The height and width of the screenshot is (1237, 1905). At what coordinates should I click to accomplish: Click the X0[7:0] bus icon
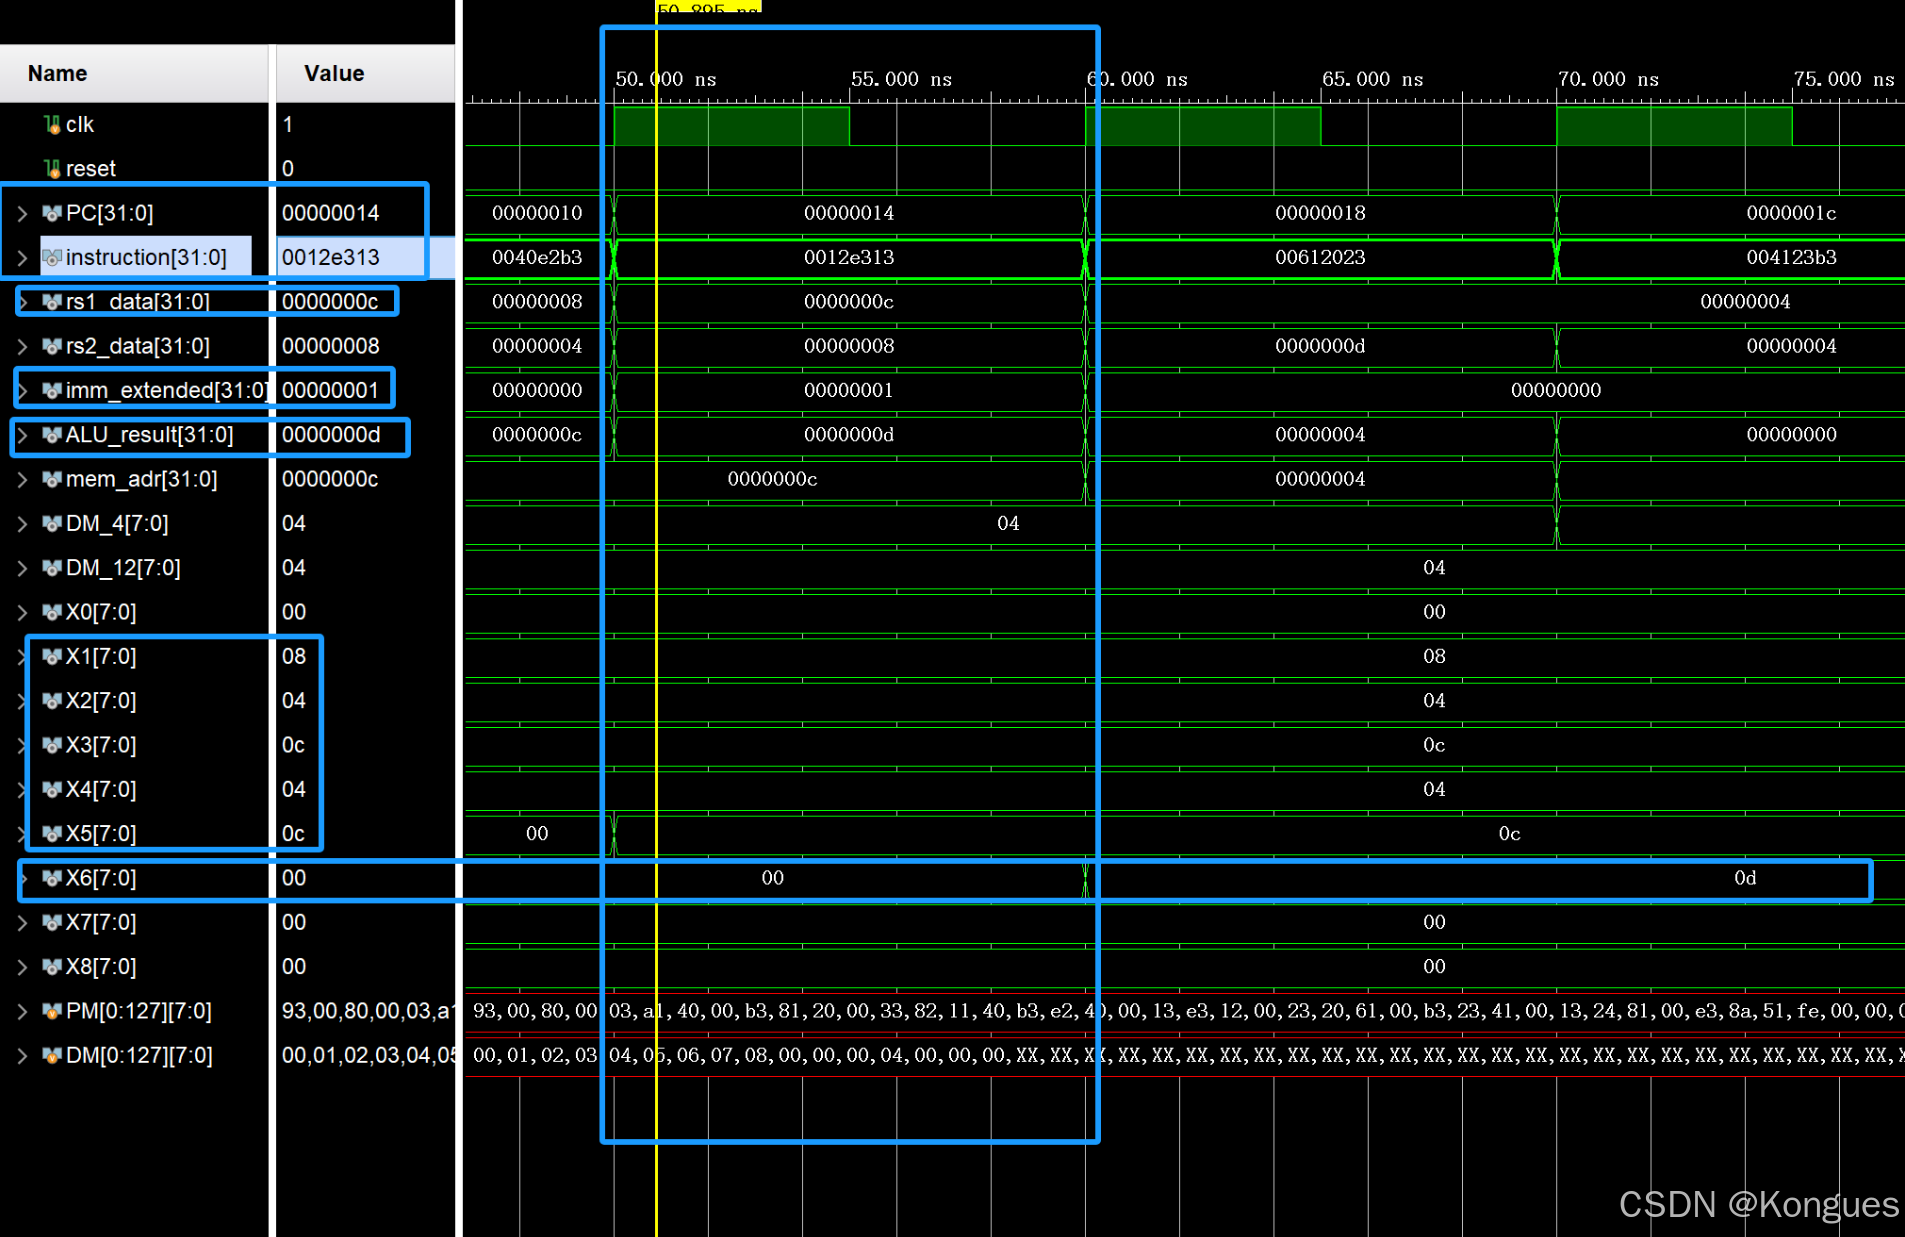52,612
